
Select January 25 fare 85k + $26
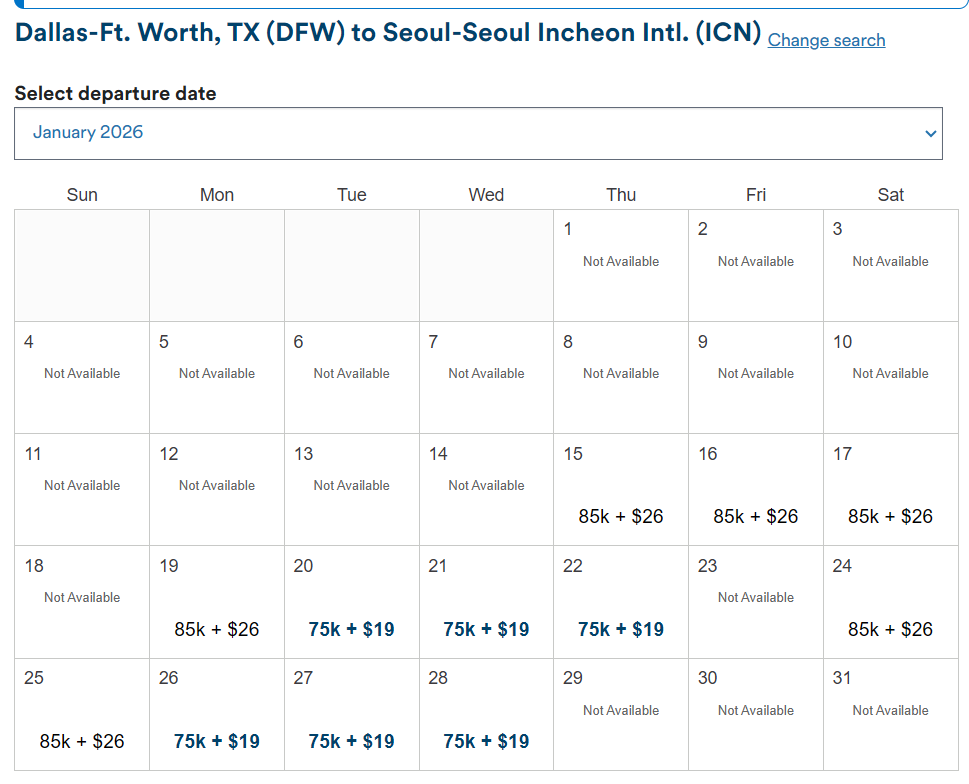click(82, 741)
